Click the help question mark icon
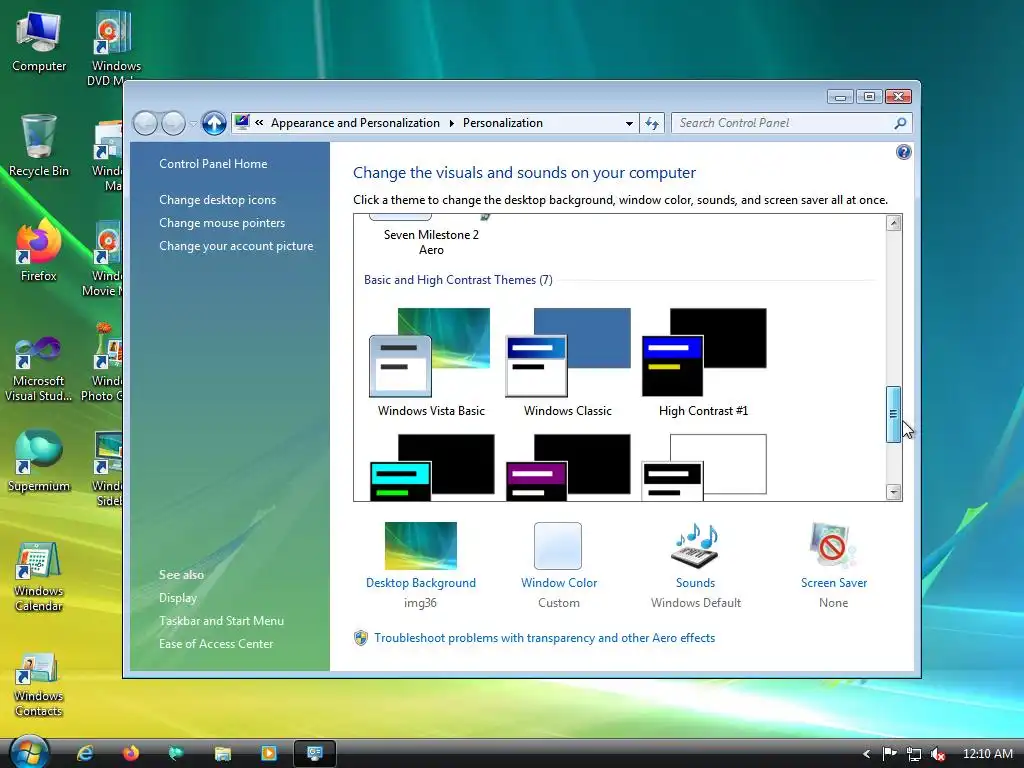1024x768 pixels. [x=903, y=152]
